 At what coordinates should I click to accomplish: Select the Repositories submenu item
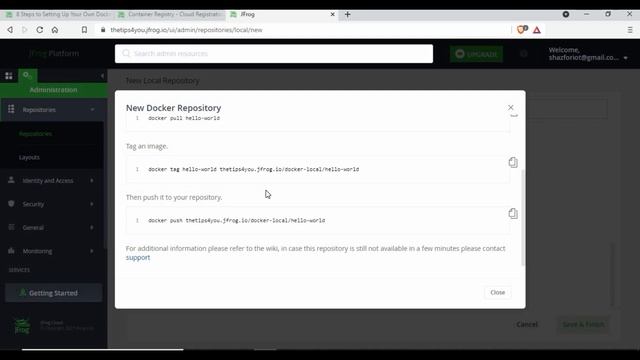click(36, 134)
